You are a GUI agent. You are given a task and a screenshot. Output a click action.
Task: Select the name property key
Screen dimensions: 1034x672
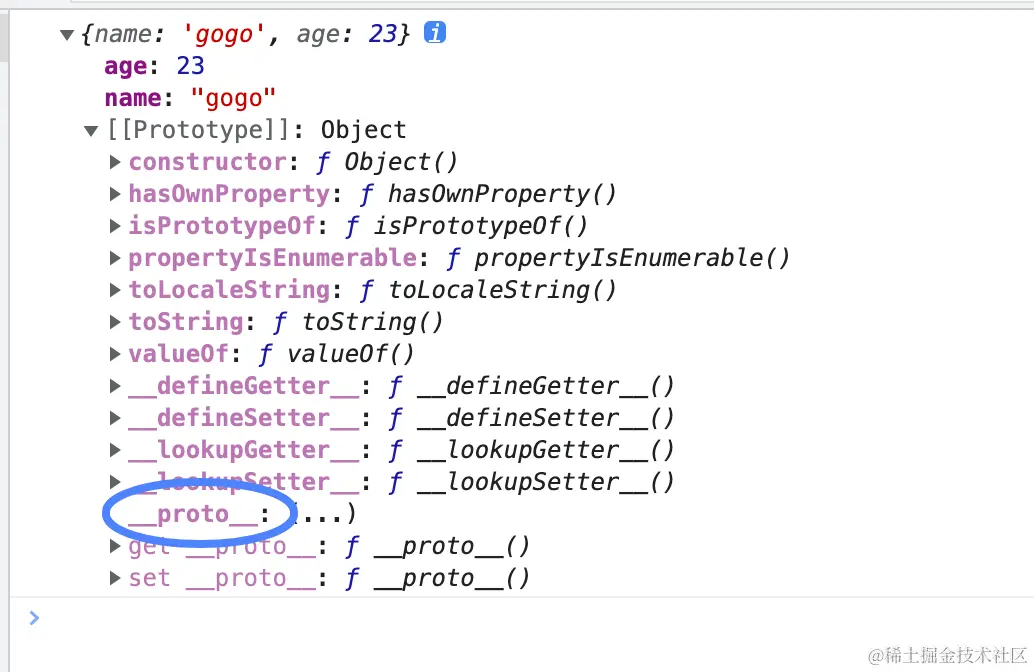pos(133,98)
